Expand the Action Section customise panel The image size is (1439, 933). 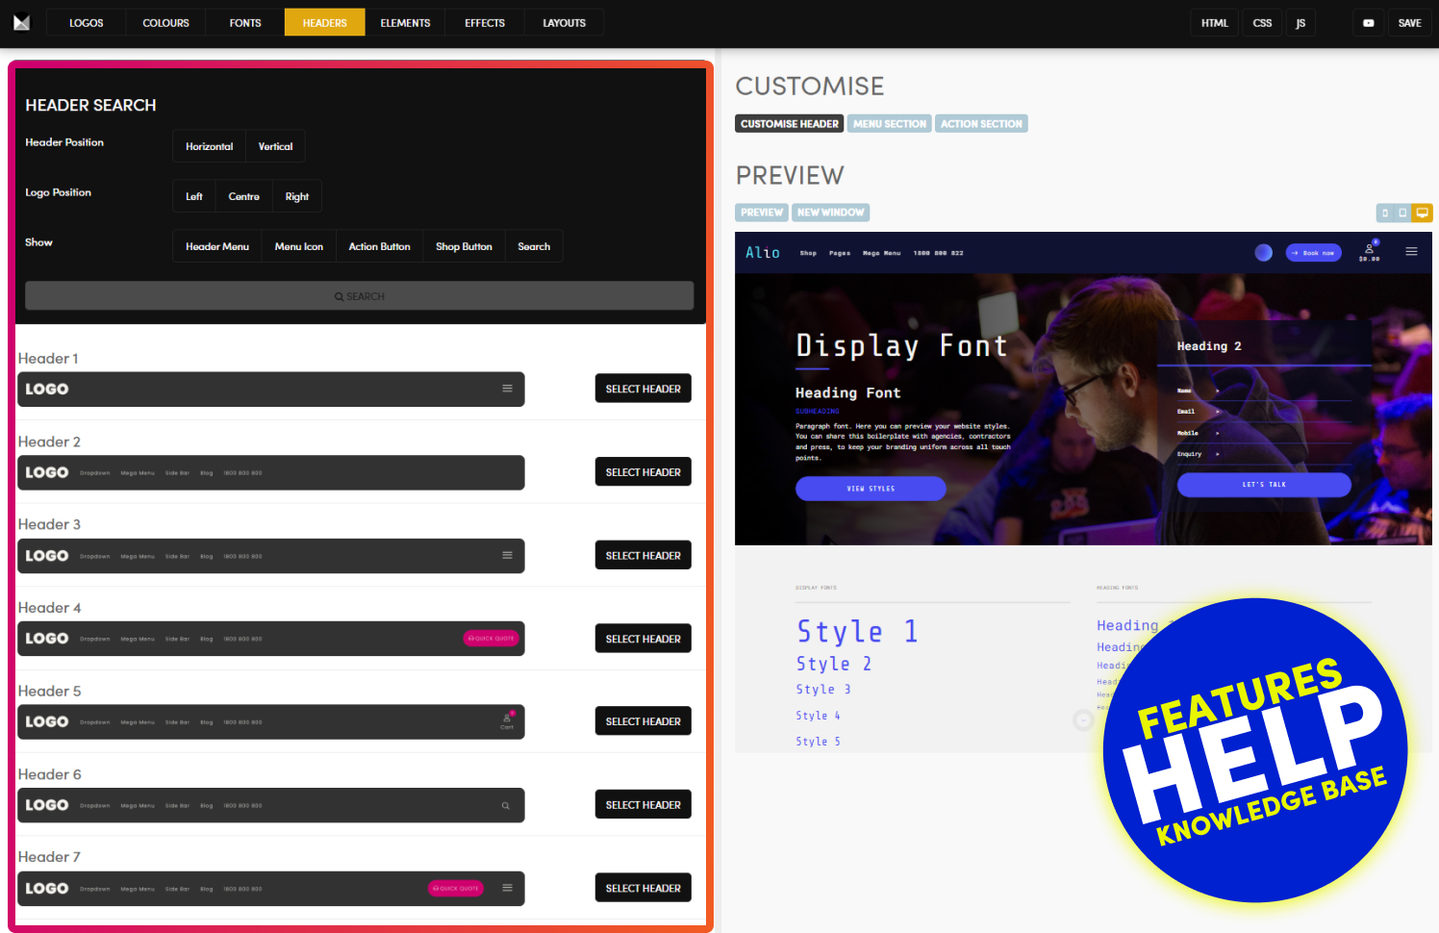981,124
